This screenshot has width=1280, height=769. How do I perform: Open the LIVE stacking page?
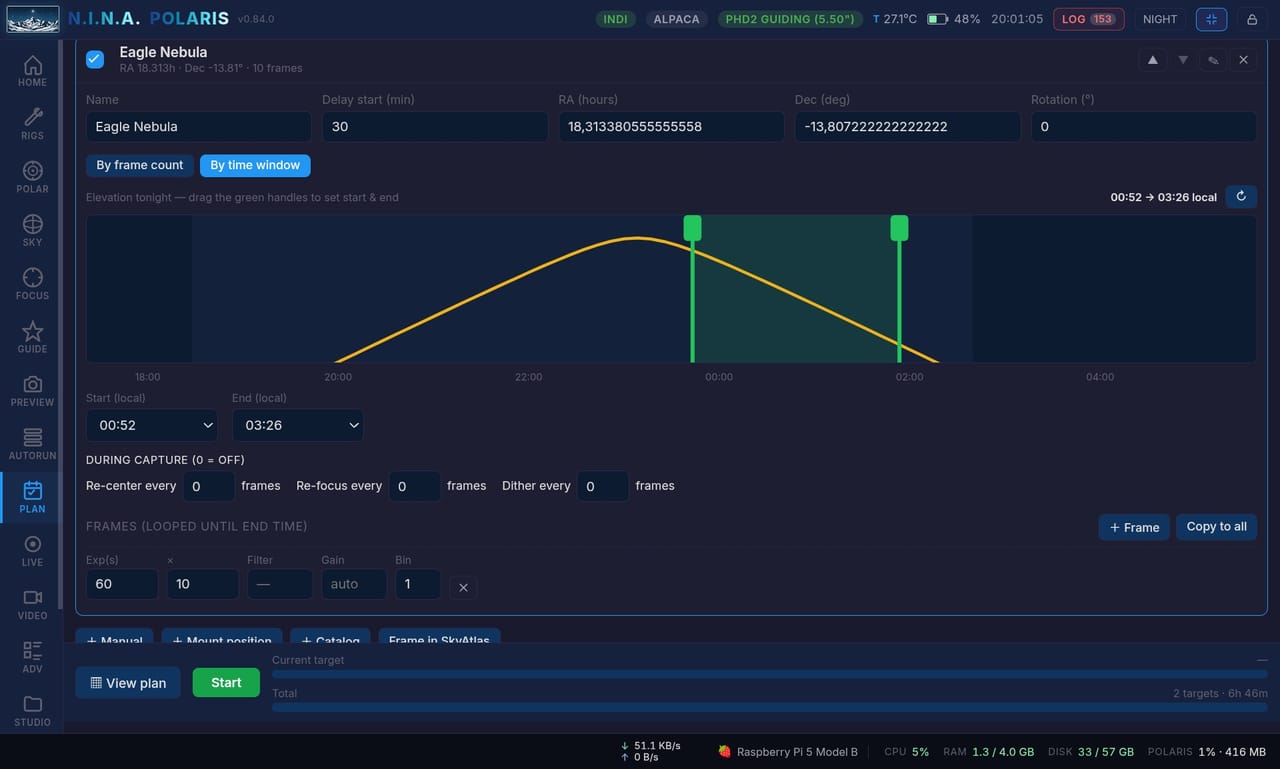pyautogui.click(x=32, y=551)
